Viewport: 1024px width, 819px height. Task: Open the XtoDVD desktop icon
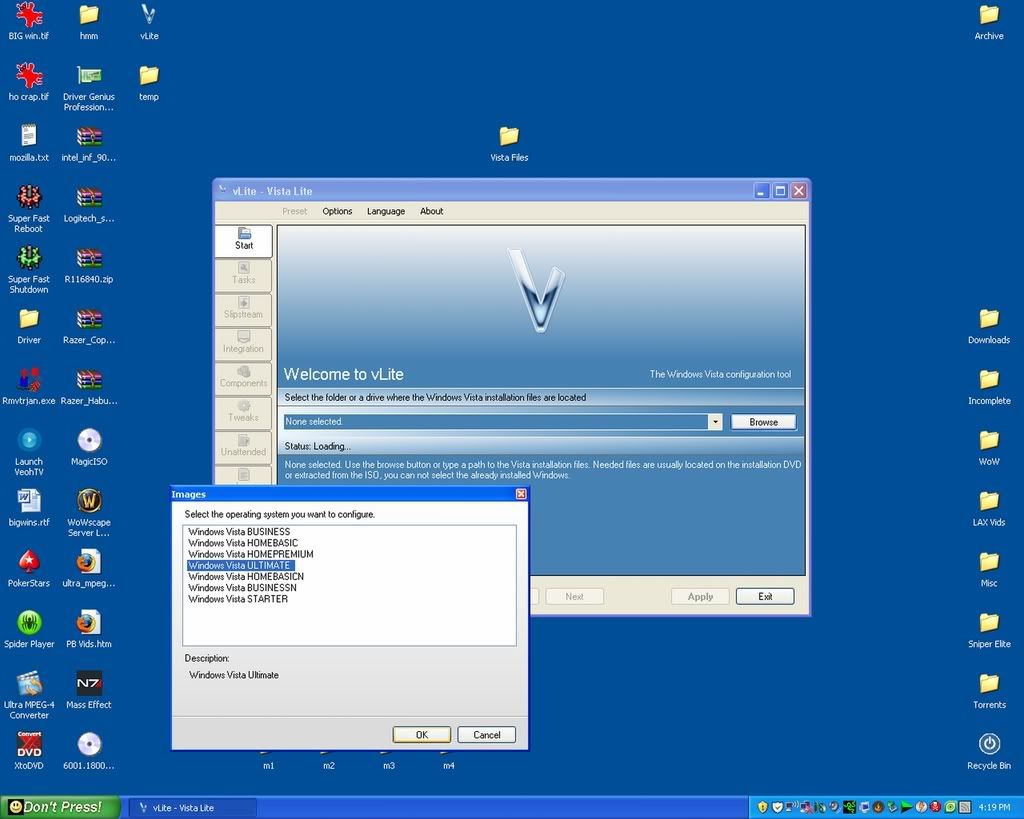(x=29, y=745)
